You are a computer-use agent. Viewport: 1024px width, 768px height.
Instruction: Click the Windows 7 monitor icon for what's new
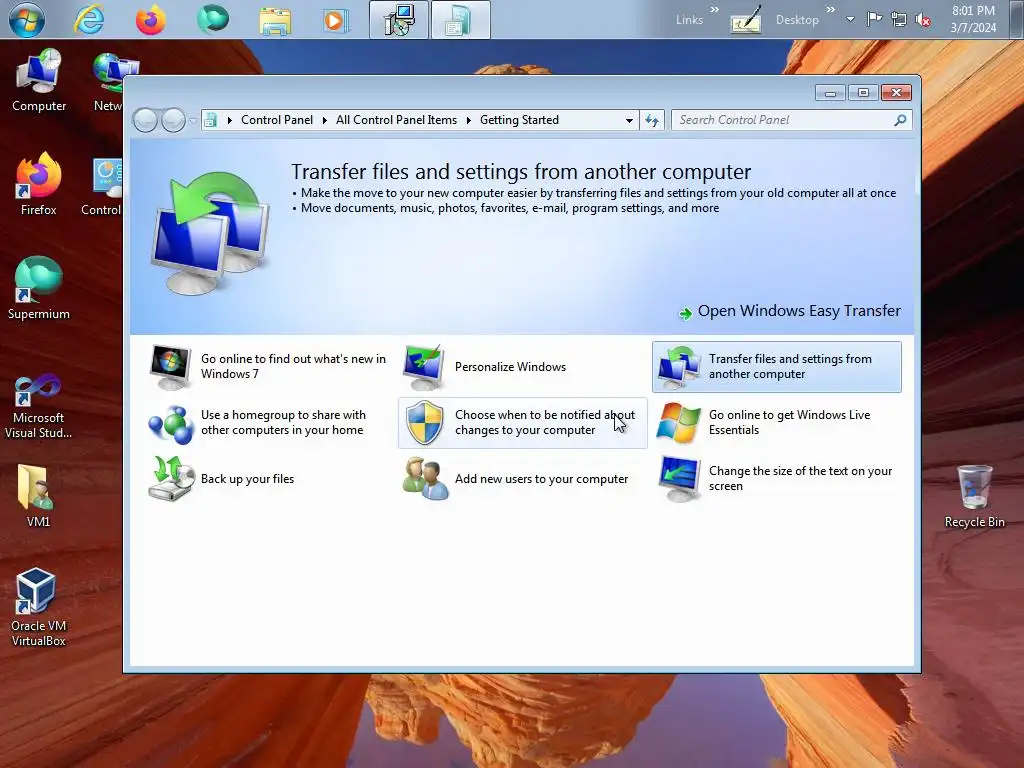(x=170, y=367)
